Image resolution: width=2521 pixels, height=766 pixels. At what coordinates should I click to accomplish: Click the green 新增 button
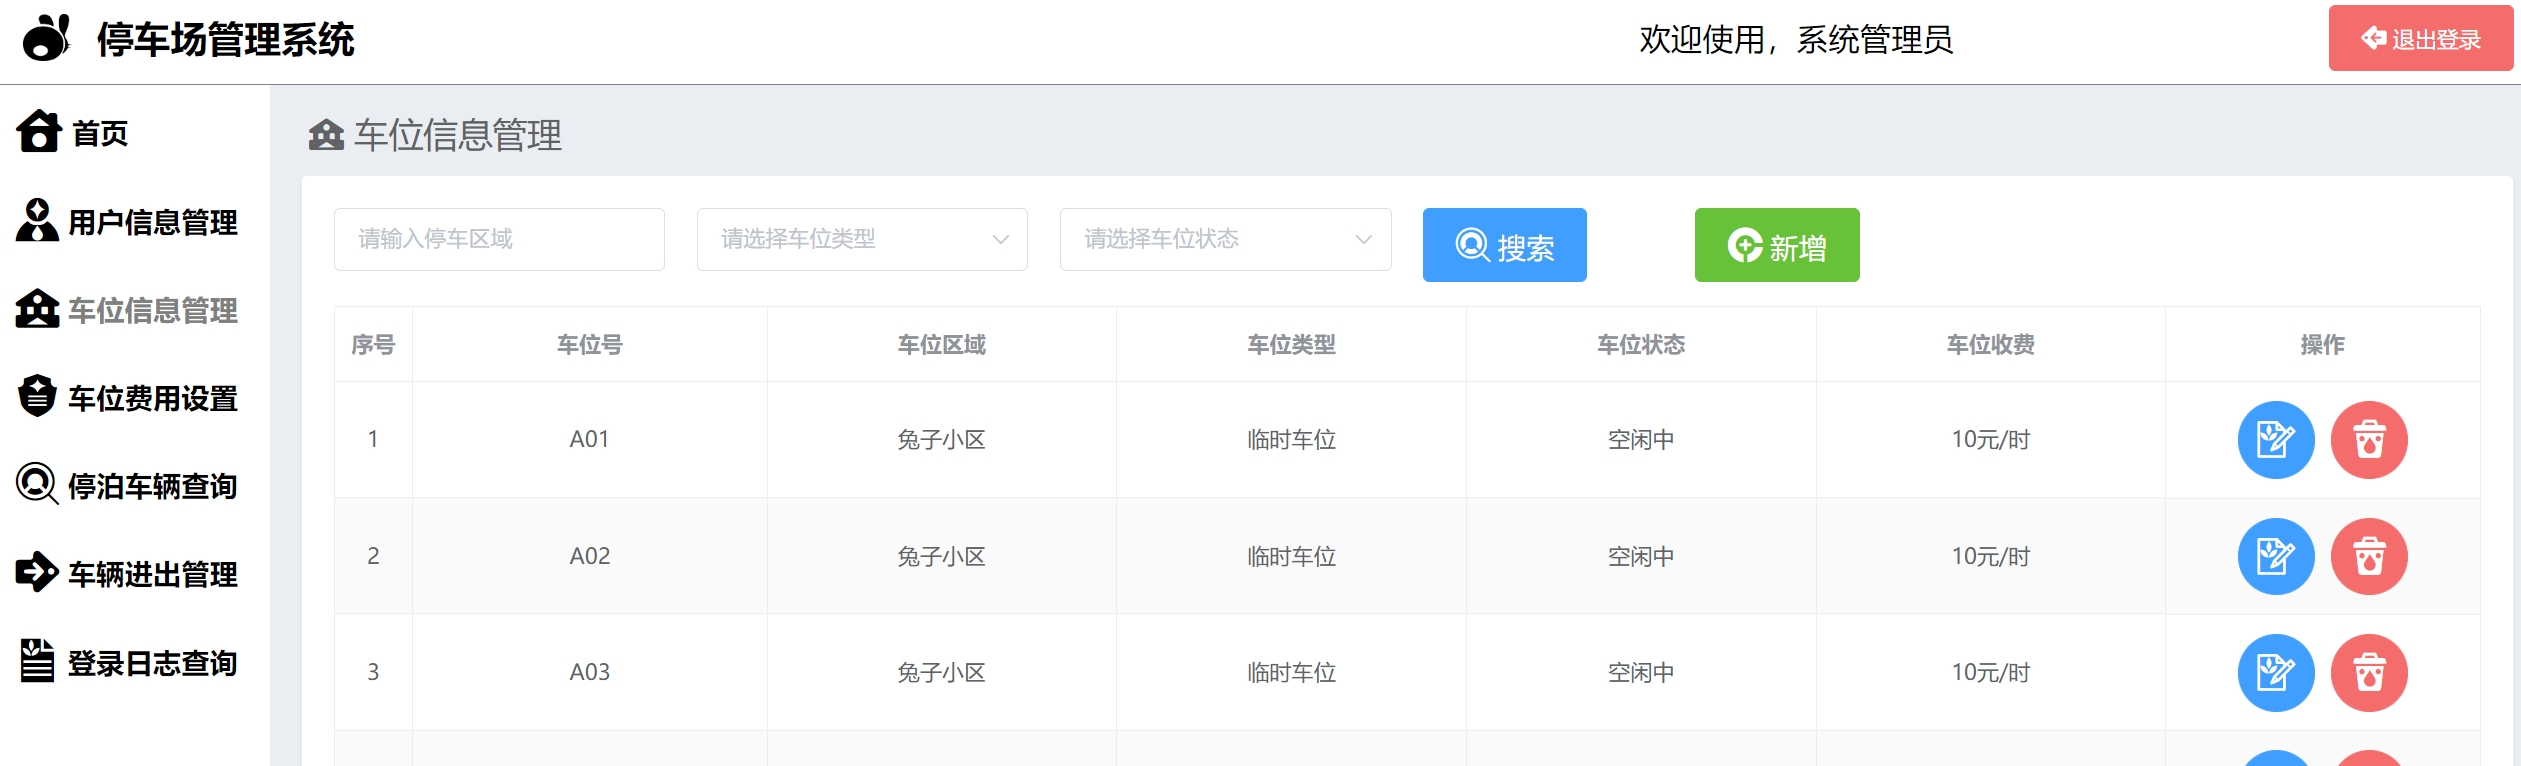click(1777, 245)
